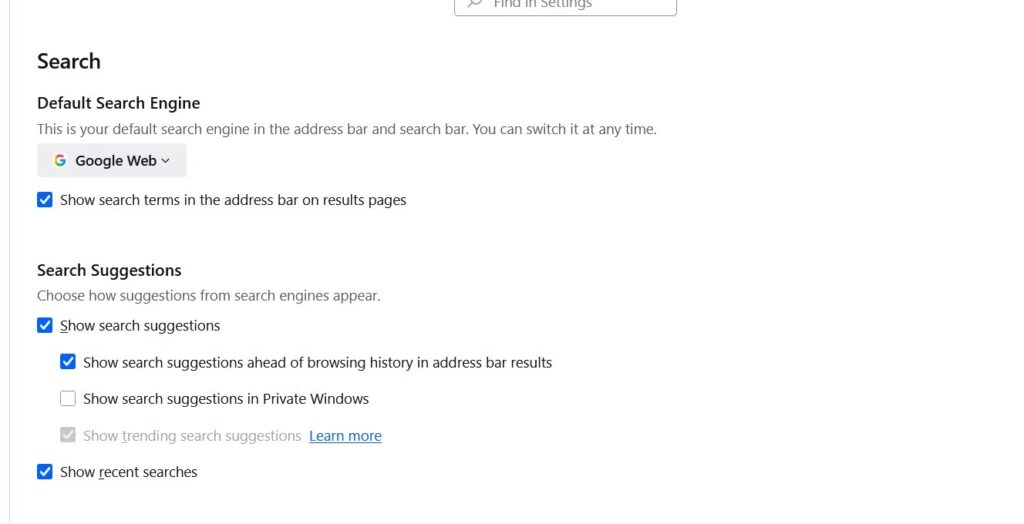
Task: Expand the chevron next to Google Web
Action: 165,161
